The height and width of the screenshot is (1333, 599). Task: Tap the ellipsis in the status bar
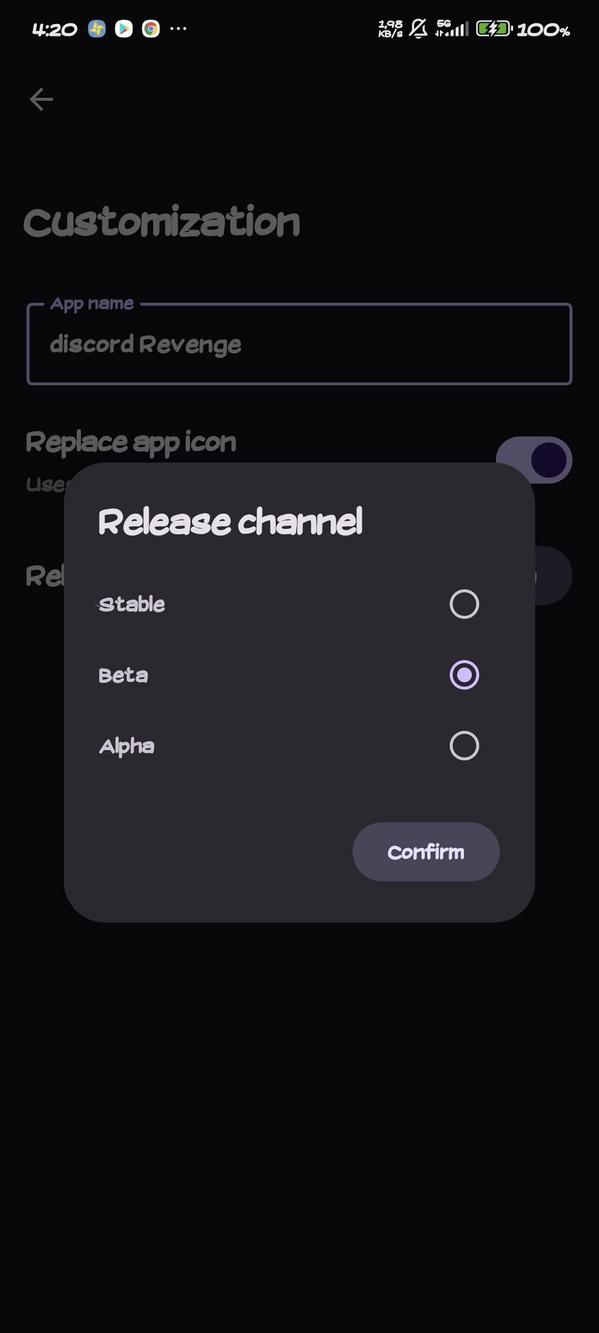(x=178, y=29)
